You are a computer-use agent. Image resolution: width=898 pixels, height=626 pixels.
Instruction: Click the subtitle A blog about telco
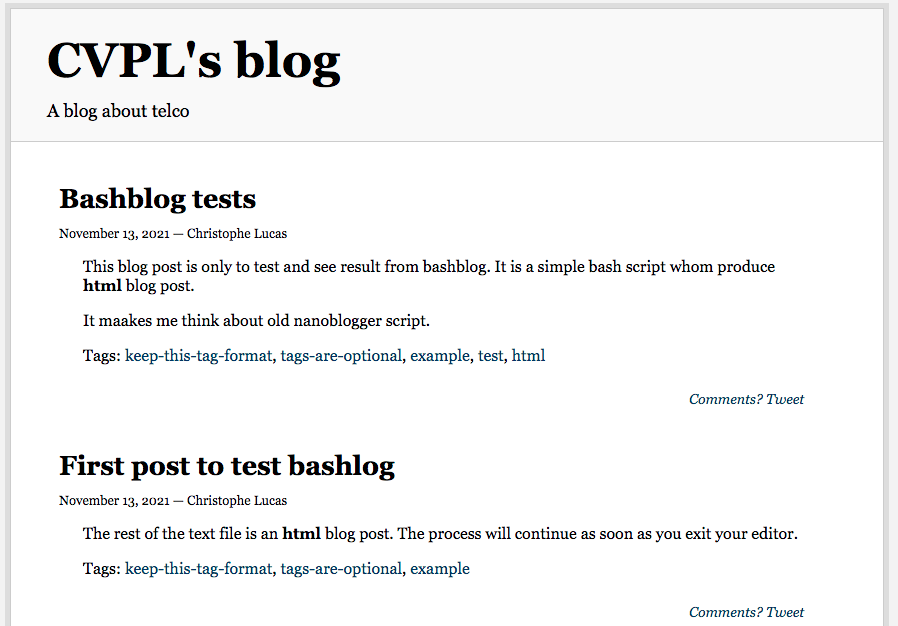pyautogui.click(x=118, y=111)
